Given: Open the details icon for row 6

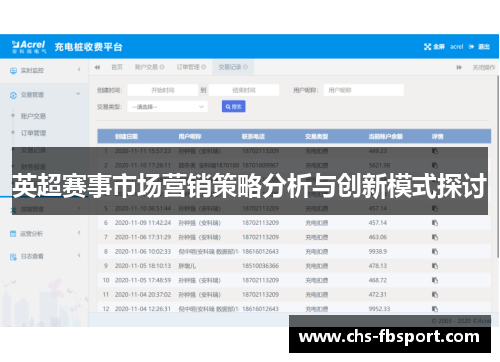Looking at the screenshot, I should click(x=435, y=223).
